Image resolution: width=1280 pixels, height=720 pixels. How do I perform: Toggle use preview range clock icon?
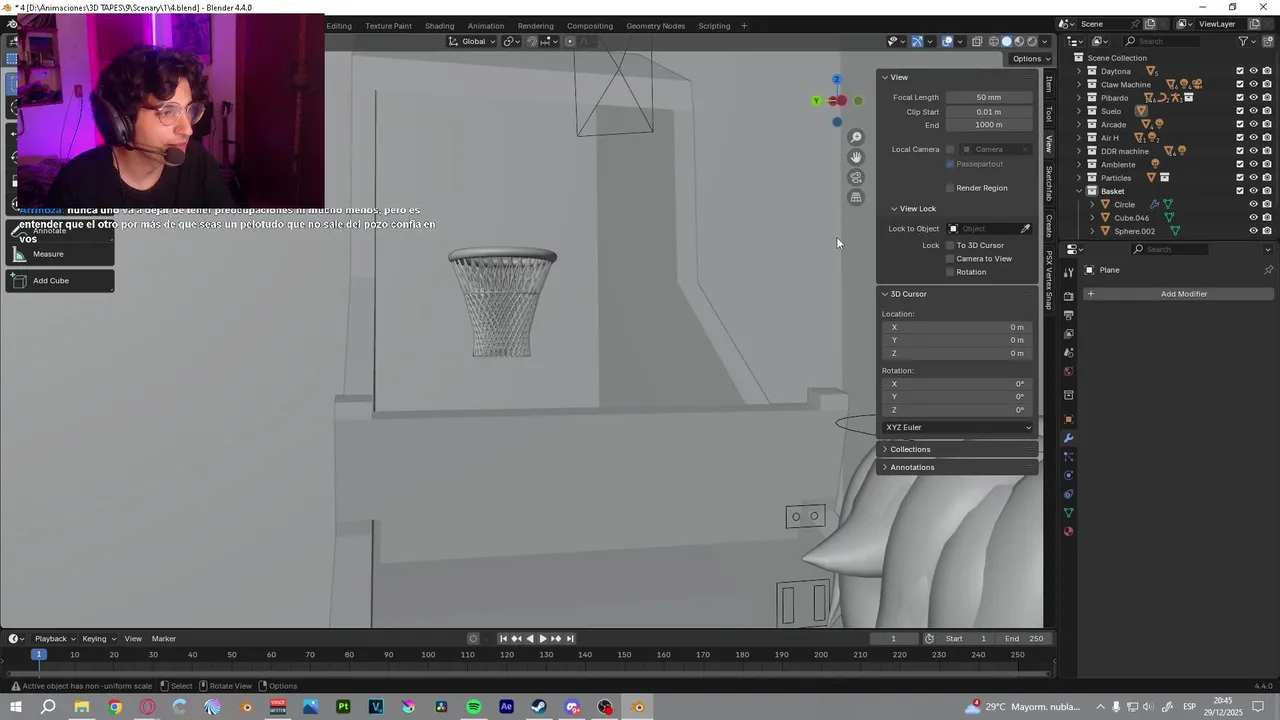pyautogui.click(x=929, y=639)
